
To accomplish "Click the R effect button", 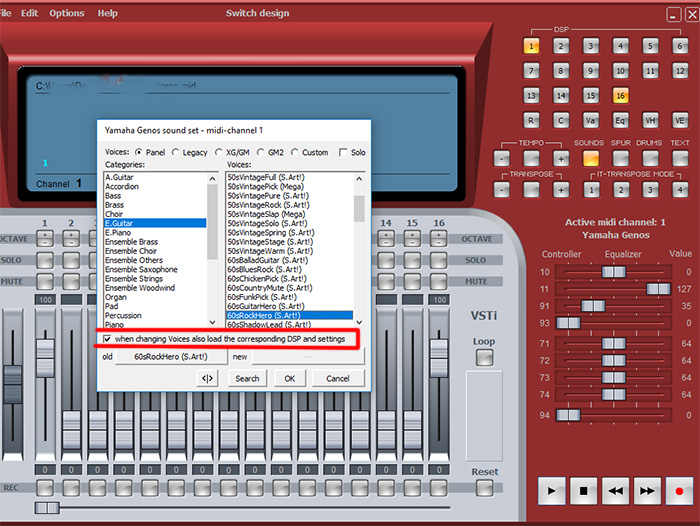I will pos(531,120).
